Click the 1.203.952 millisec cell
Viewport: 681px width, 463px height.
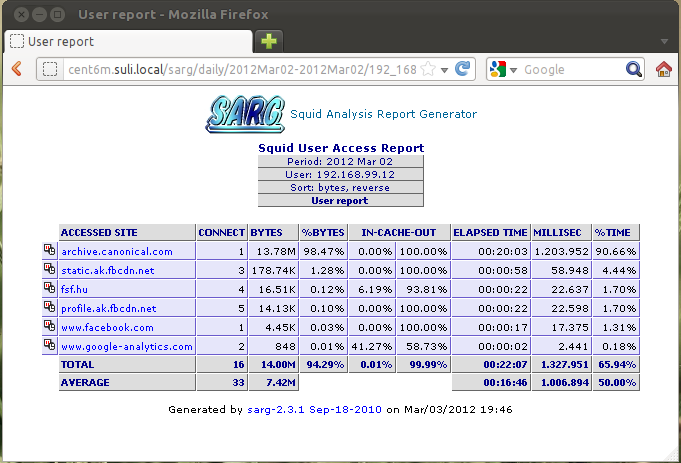(561, 251)
